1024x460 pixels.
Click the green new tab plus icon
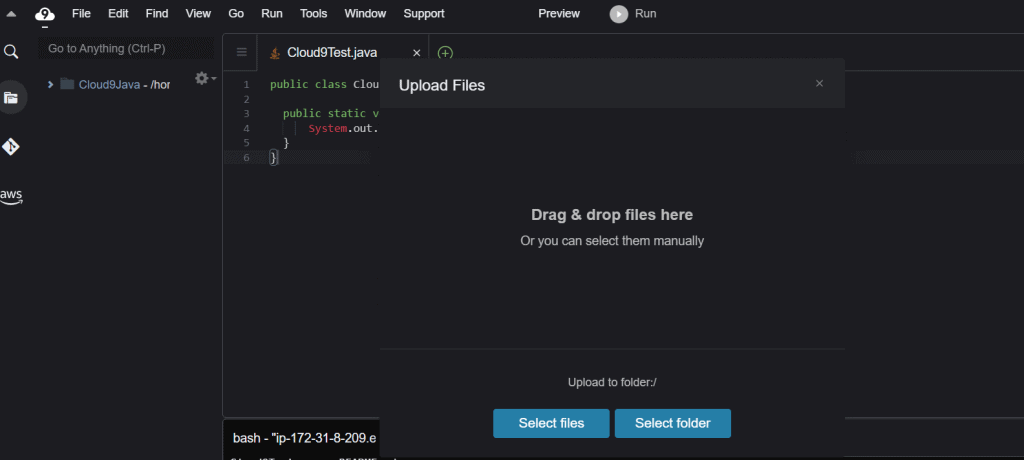pyautogui.click(x=445, y=53)
